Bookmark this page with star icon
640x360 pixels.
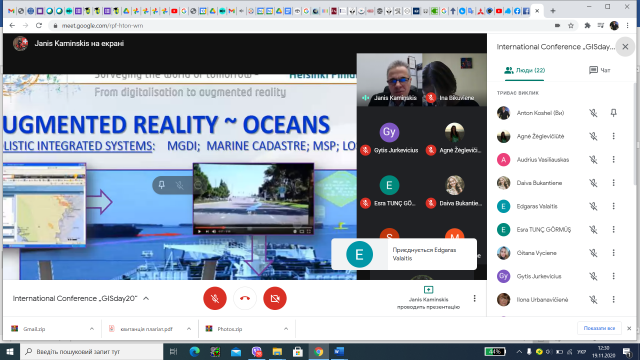pos(571,25)
